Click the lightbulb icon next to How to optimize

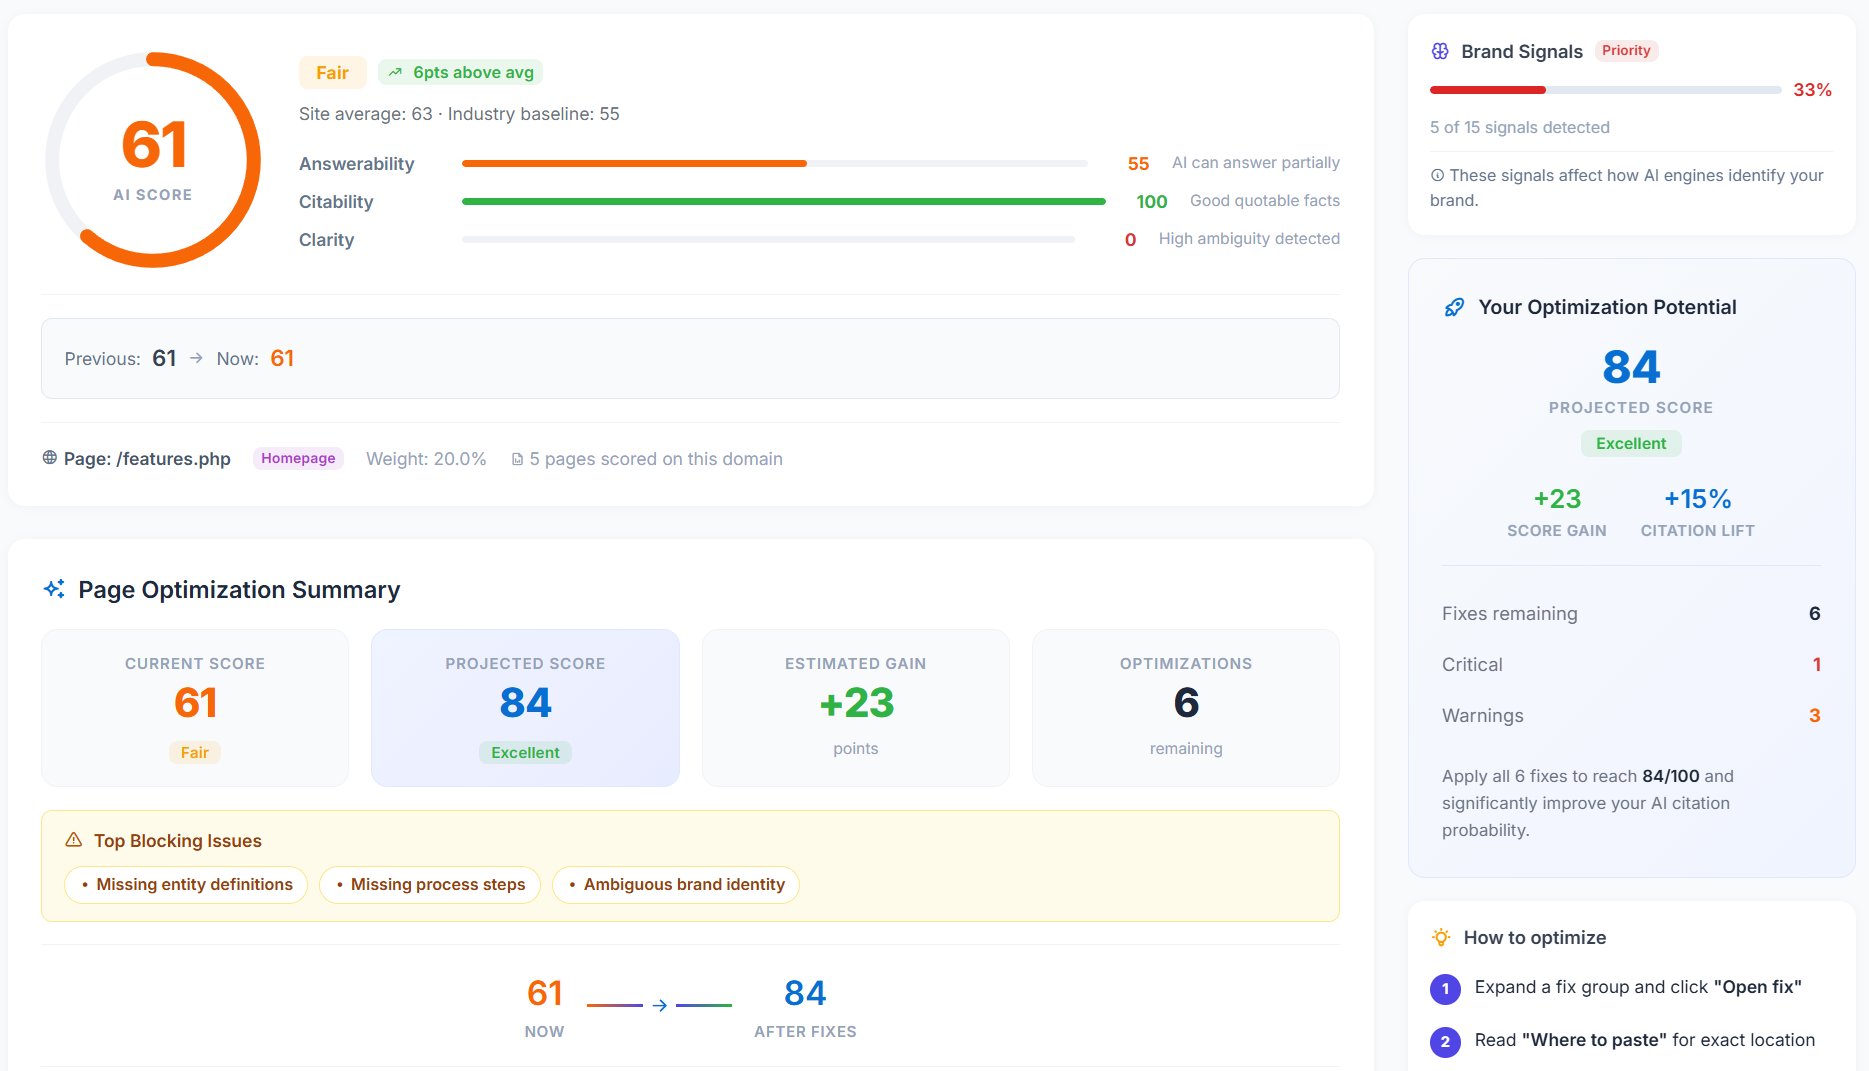(x=1441, y=937)
